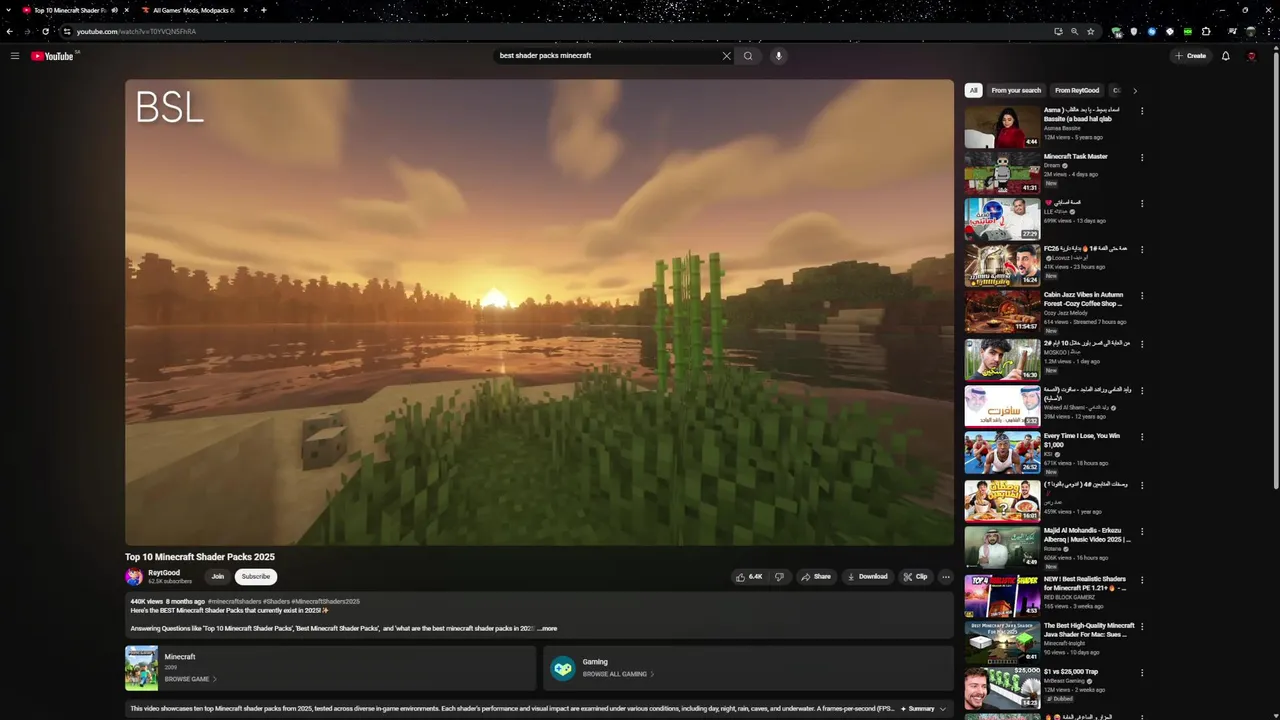Like the video (6.4K thumbs up)

pyautogui.click(x=749, y=576)
